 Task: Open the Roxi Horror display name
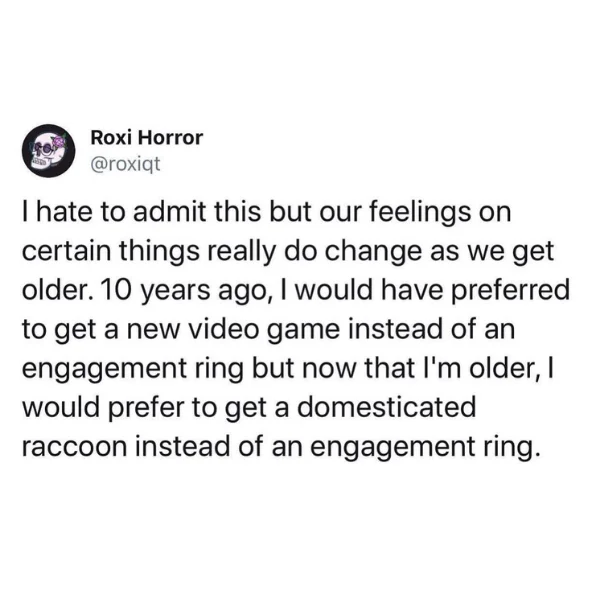[x=147, y=137]
